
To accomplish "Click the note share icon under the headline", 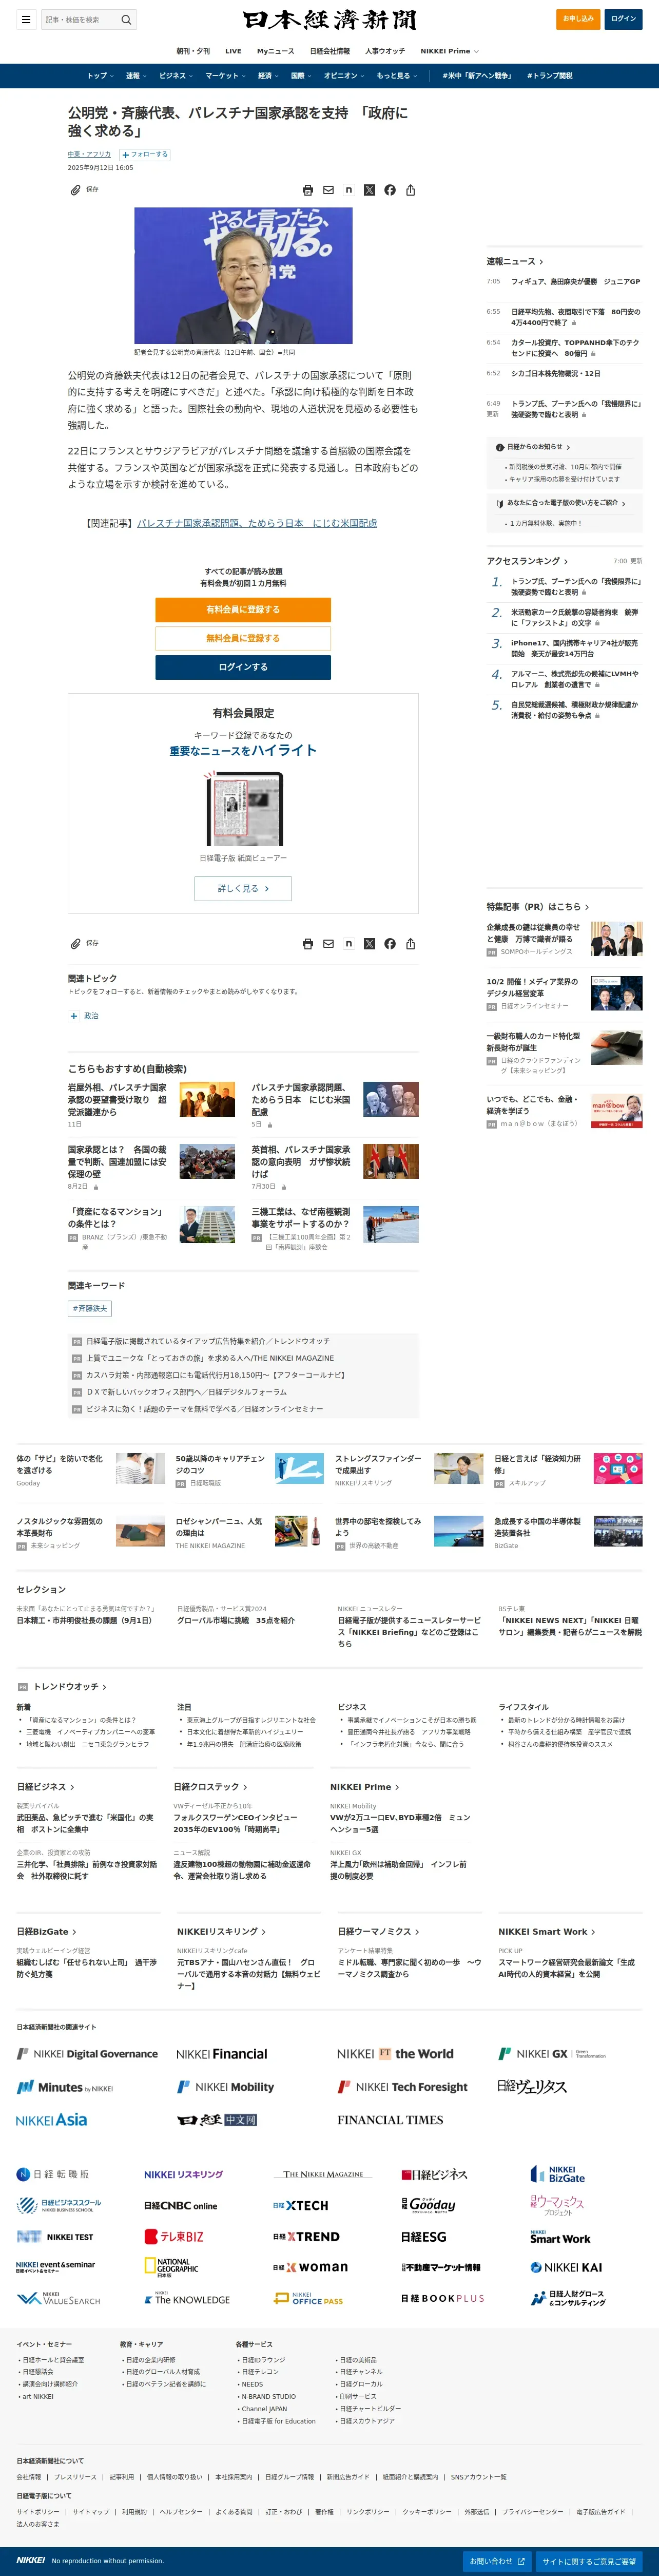I will pyautogui.click(x=349, y=190).
